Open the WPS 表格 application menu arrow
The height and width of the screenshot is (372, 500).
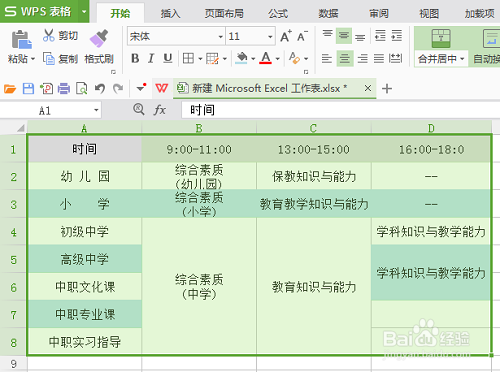click(84, 12)
